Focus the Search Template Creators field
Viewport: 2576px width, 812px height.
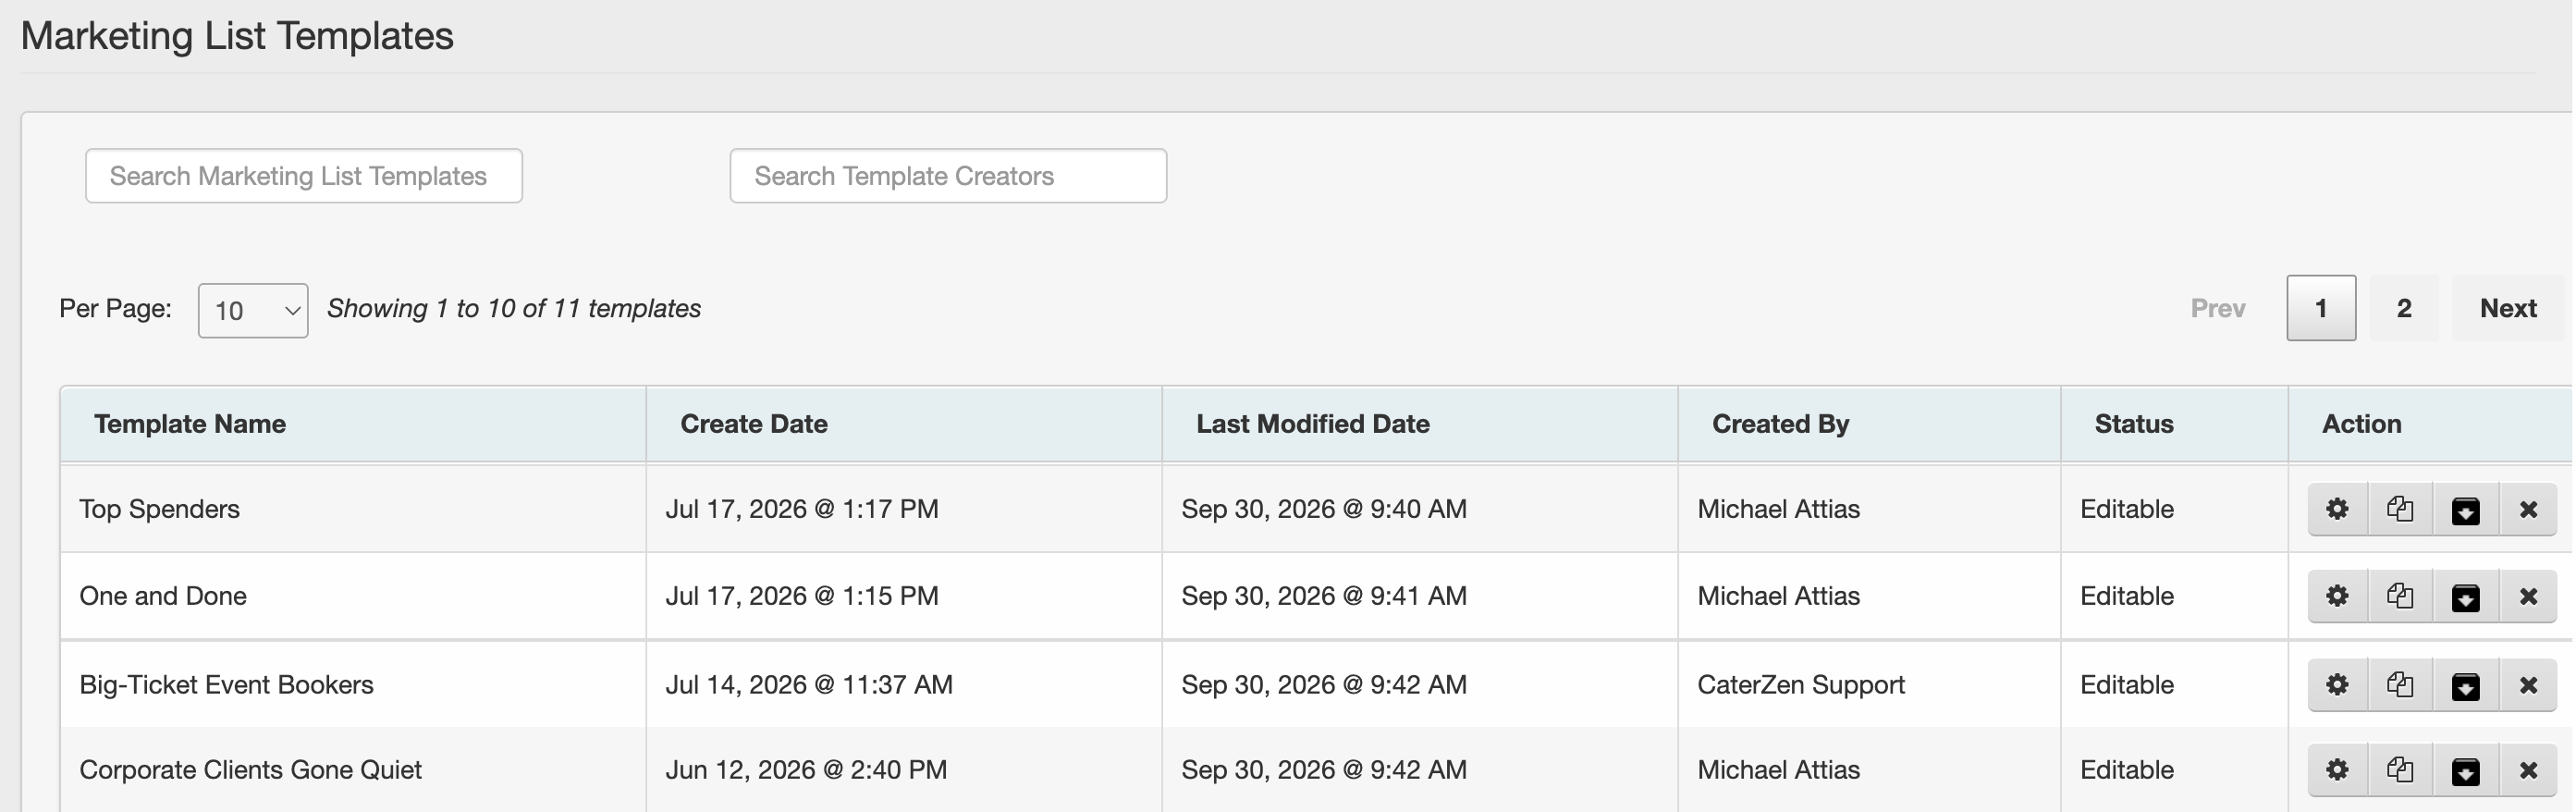pos(948,176)
